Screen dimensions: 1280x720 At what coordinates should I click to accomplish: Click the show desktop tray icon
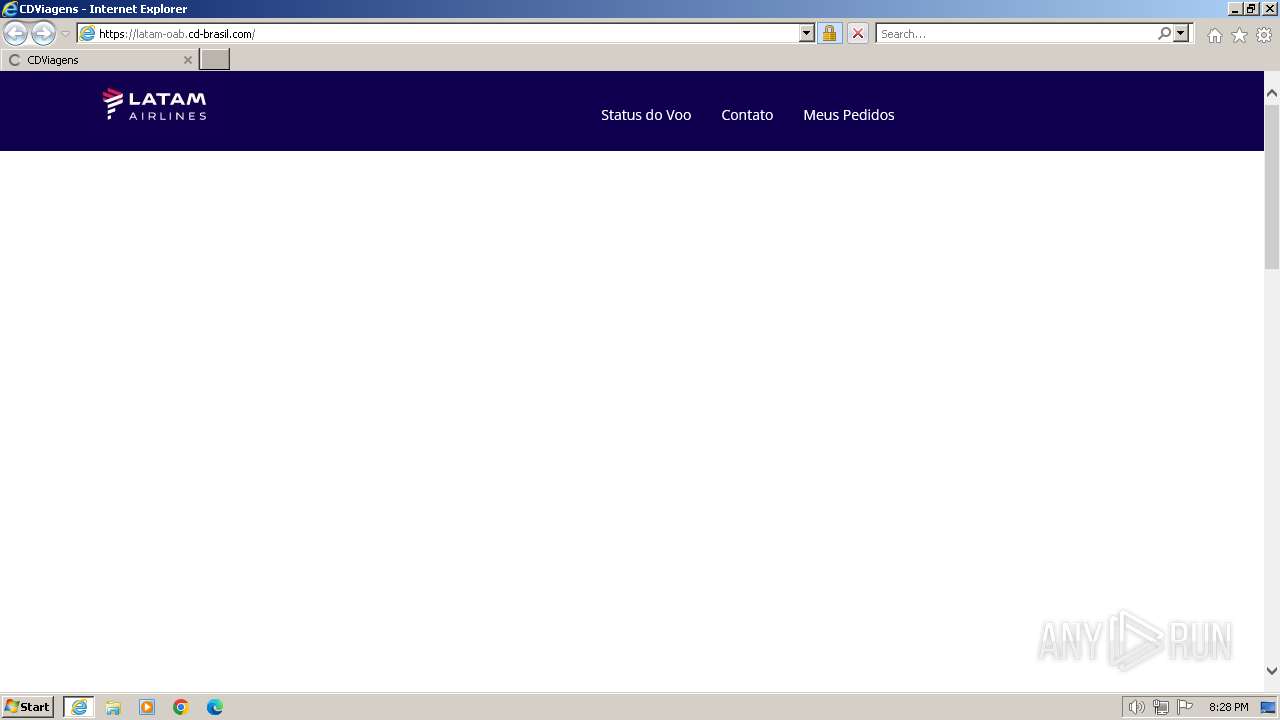click(x=1268, y=707)
